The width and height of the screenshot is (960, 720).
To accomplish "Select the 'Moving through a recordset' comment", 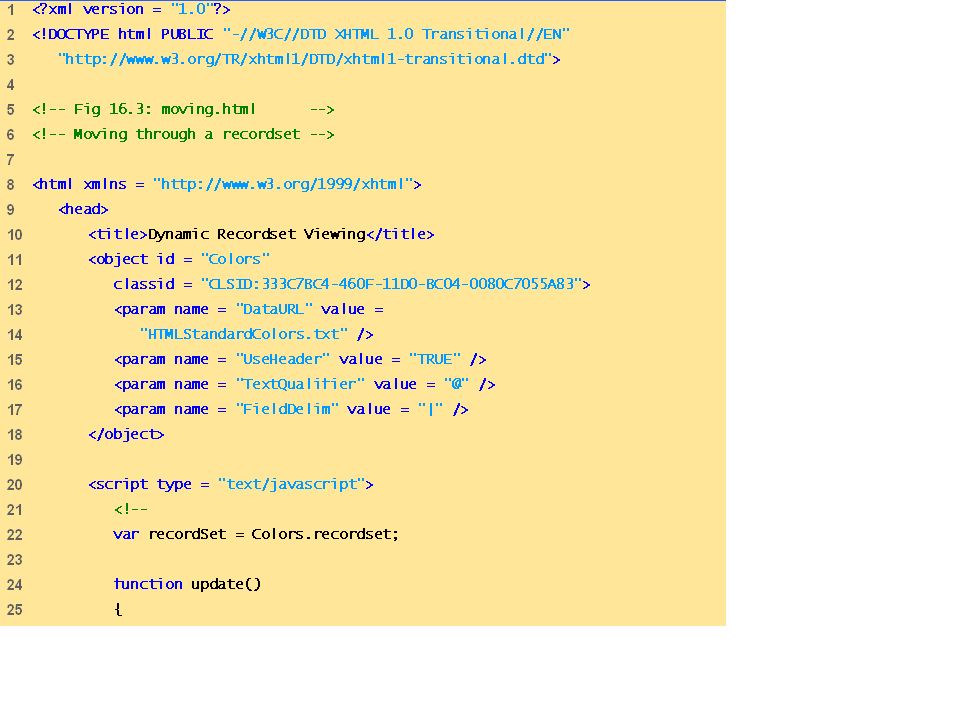I will [x=183, y=134].
